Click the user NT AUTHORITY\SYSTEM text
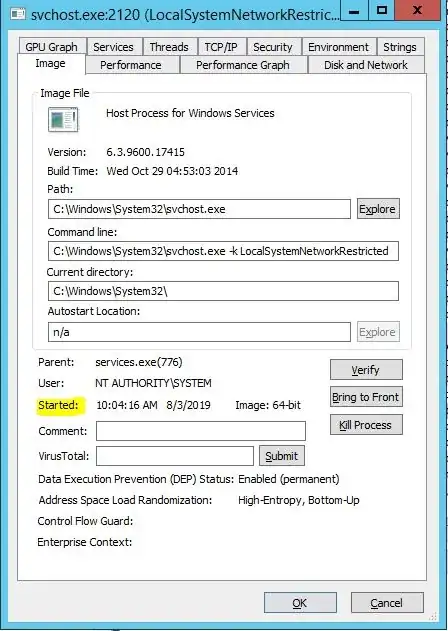This screenshot has width=448, height=631. 153,383
